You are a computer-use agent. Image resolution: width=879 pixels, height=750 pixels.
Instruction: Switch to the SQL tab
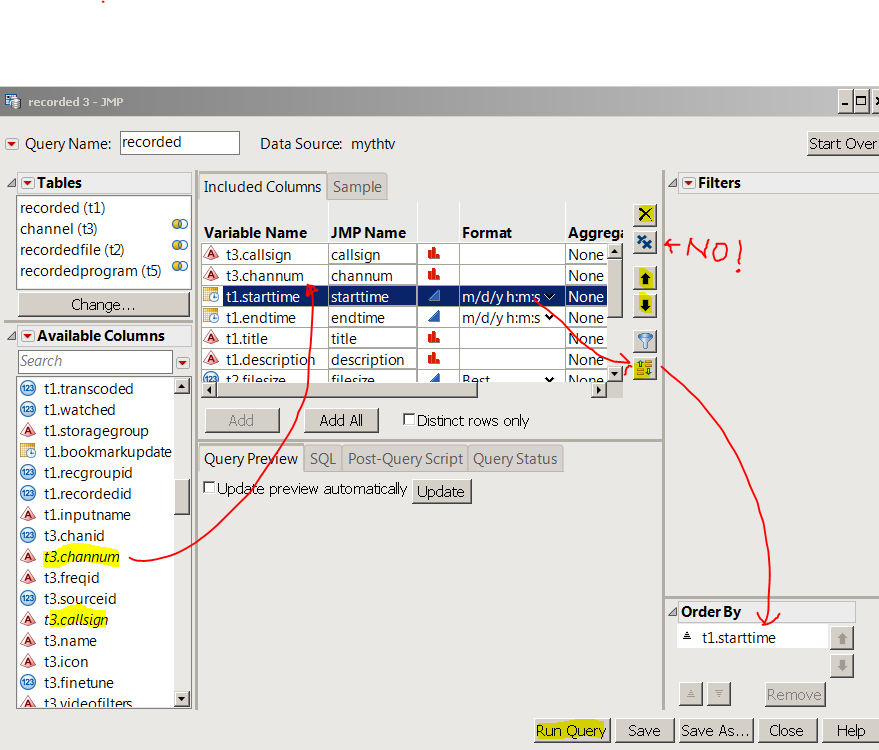(322, 458)
